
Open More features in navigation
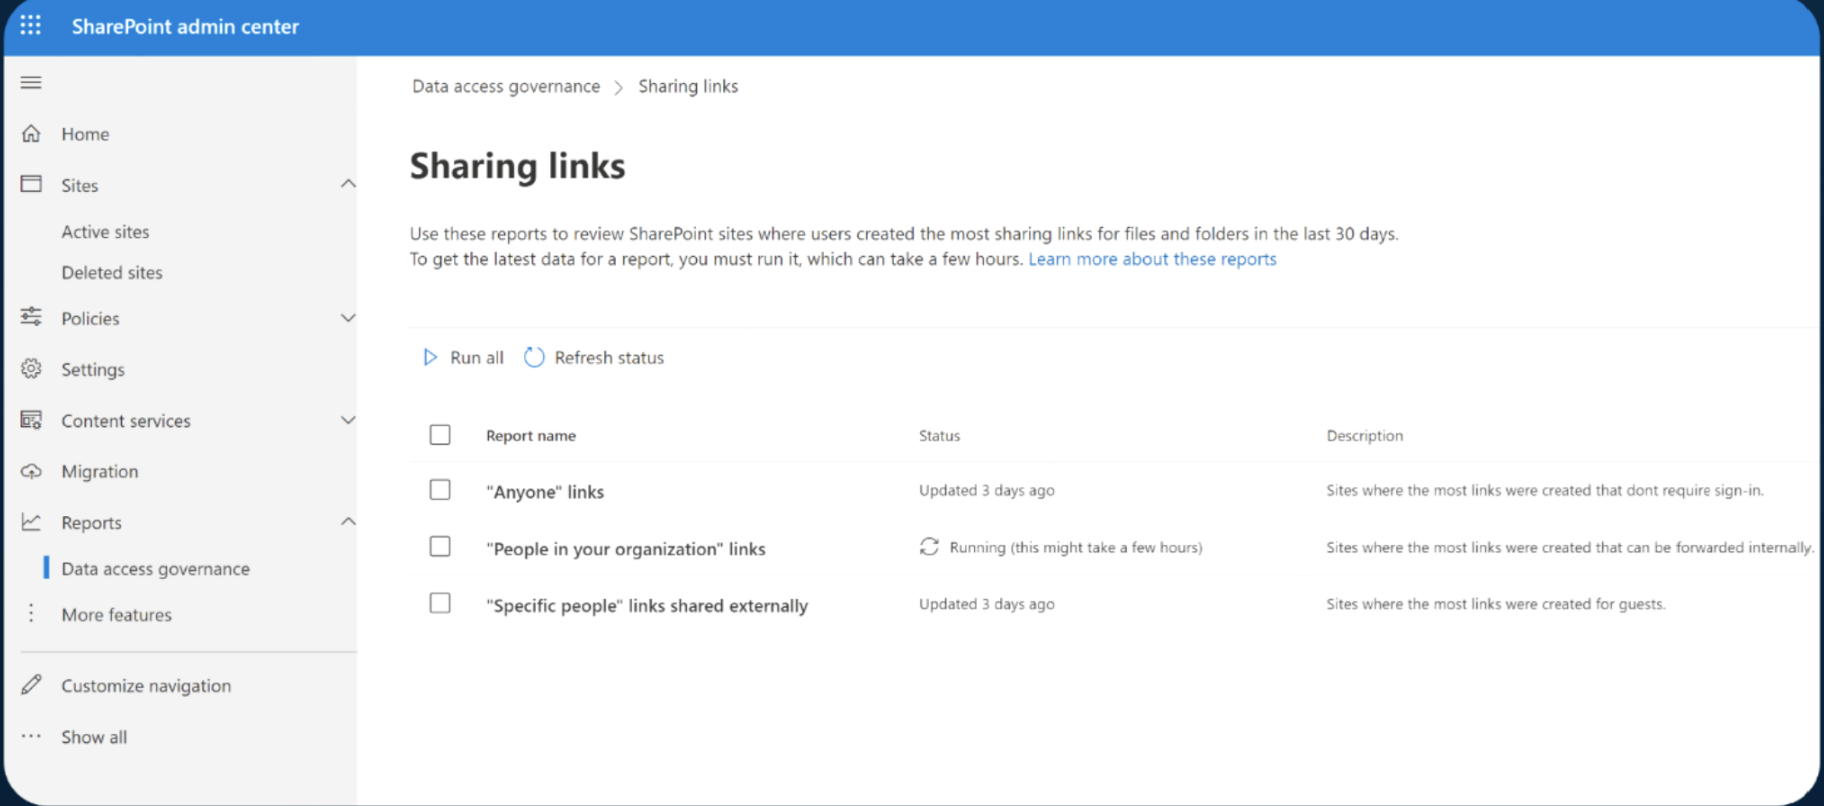tap(117, 615)
